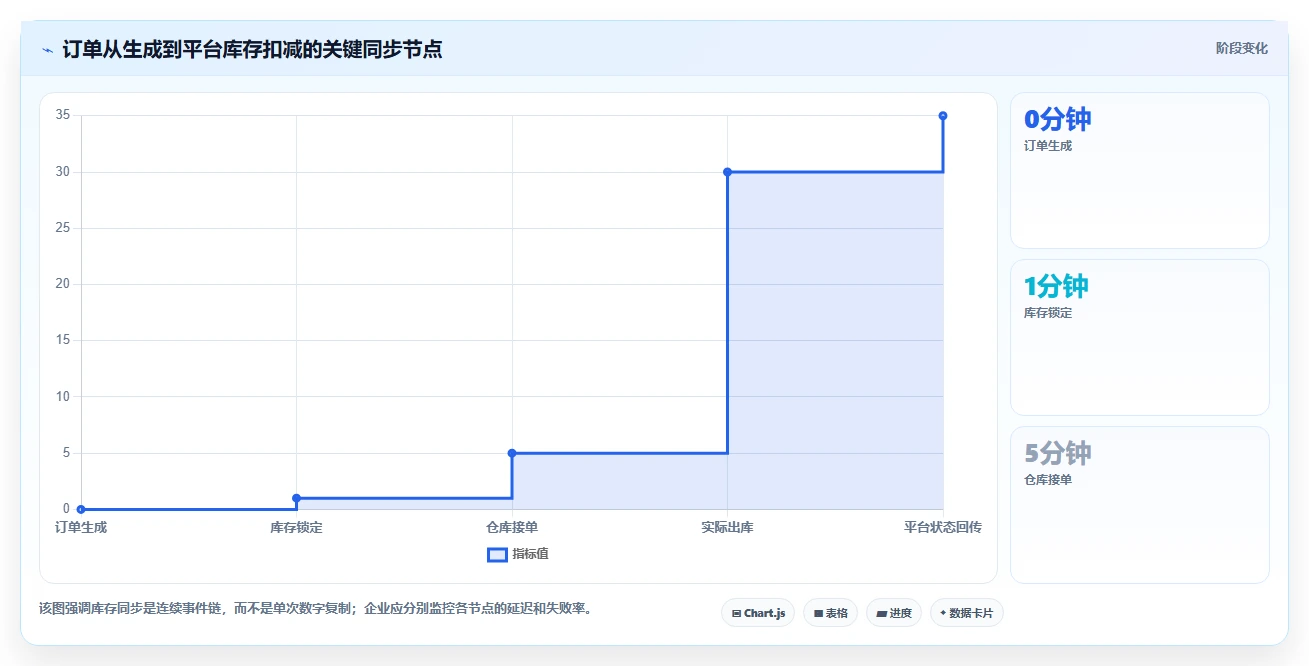Click the data point at 平台状态回传

[x=943, y=116]
